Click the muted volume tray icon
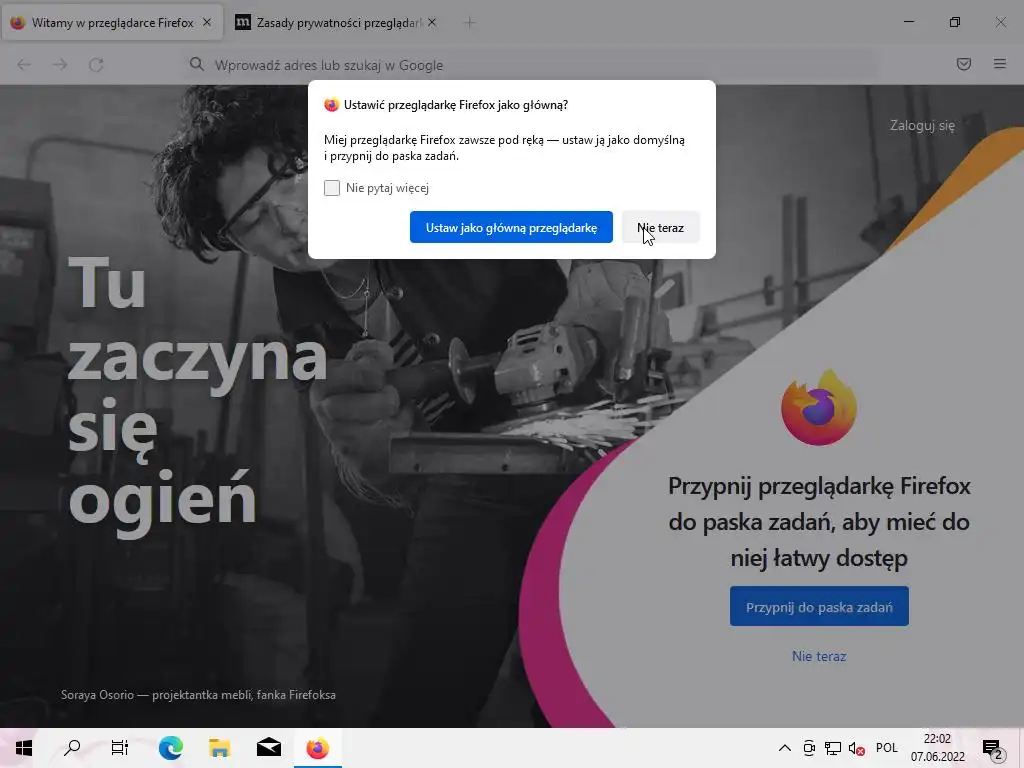The height and width of the screenshot is (768, 1024). tap(856, 748)
